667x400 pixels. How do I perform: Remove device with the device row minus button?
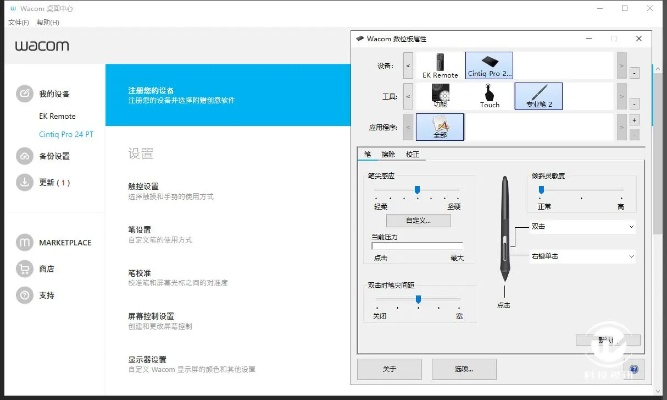click(x=634, y=73)
